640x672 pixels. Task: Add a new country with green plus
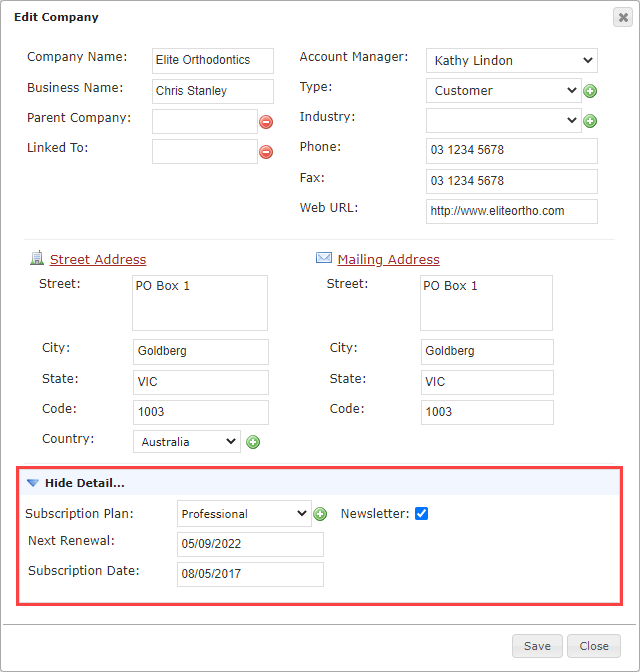pos(253,442)
